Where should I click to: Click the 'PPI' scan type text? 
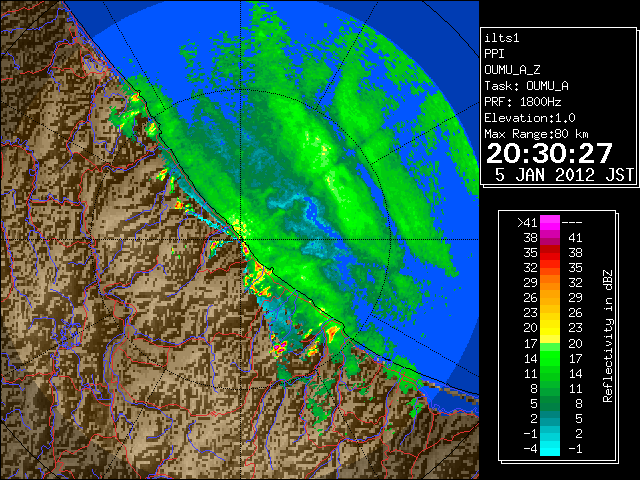pyautogui.click(x=494, y=54)
